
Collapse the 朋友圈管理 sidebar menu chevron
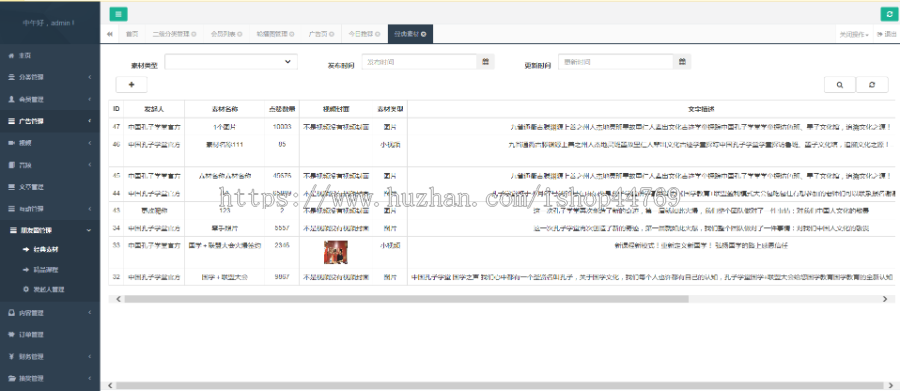pos(89,230)
